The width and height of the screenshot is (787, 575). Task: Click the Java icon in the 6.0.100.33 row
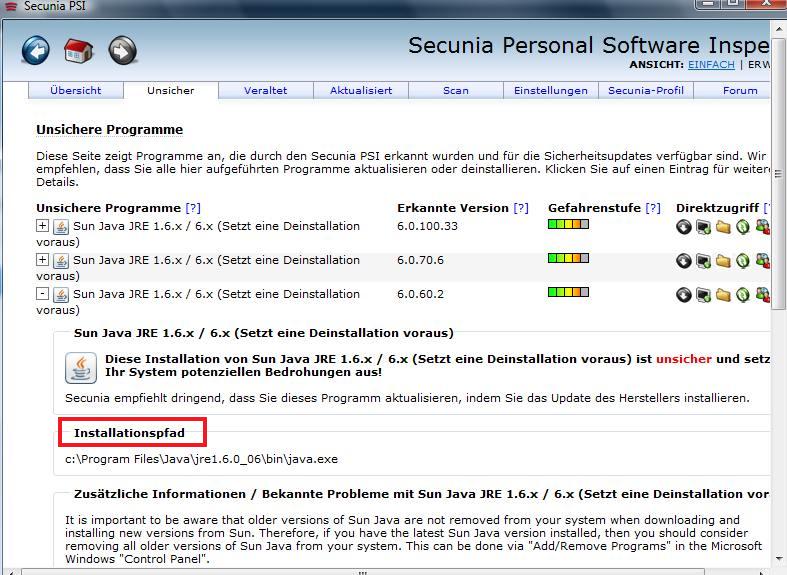click(61, 227)
